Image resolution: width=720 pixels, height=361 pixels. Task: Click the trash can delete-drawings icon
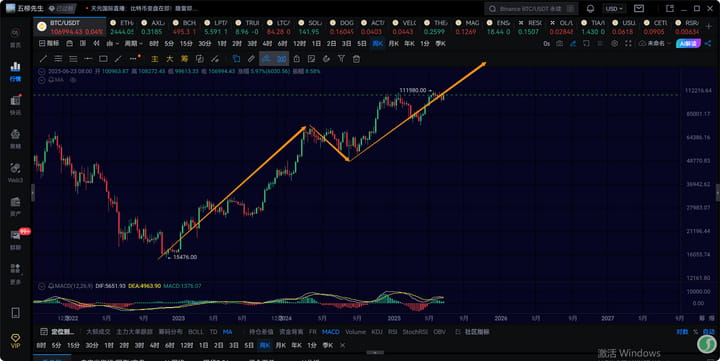tap(356, 59)
